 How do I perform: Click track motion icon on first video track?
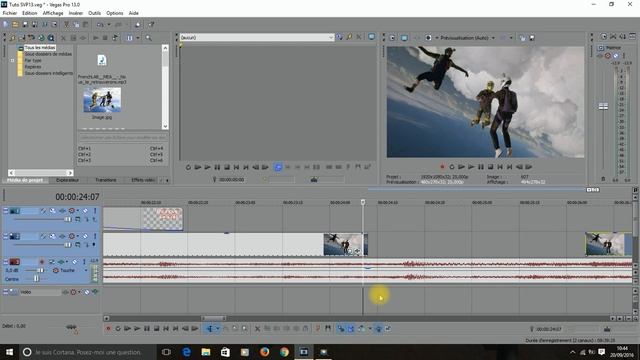(53, 211)
